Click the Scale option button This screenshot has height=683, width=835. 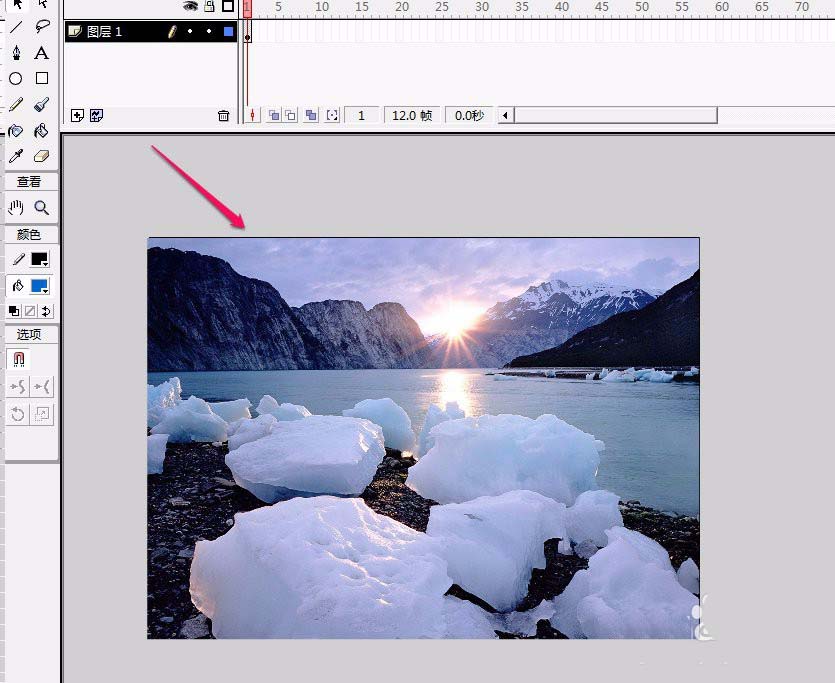click(42, 414)
